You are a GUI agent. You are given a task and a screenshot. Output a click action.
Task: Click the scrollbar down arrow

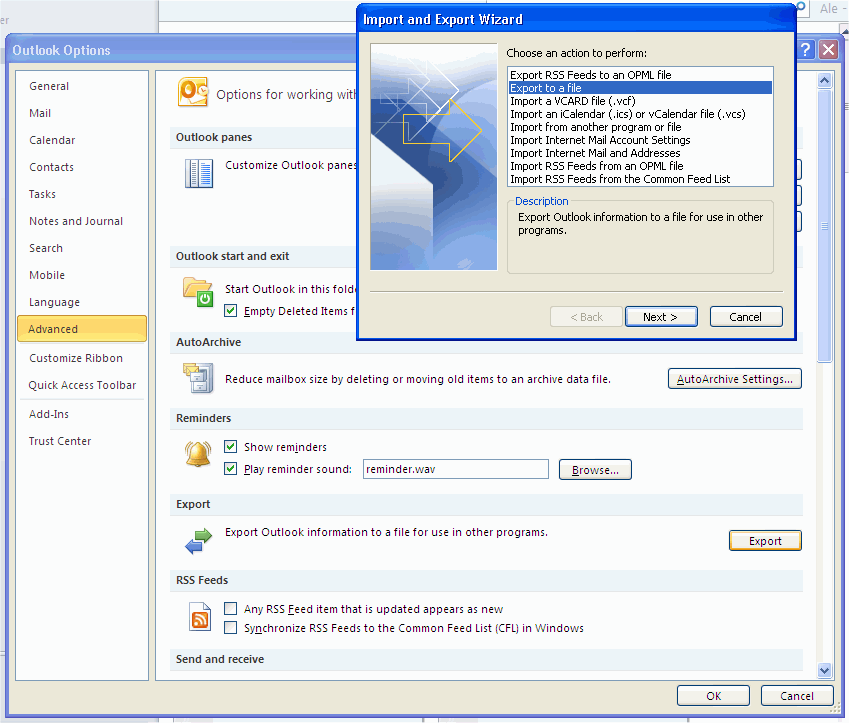click(825, 670)
